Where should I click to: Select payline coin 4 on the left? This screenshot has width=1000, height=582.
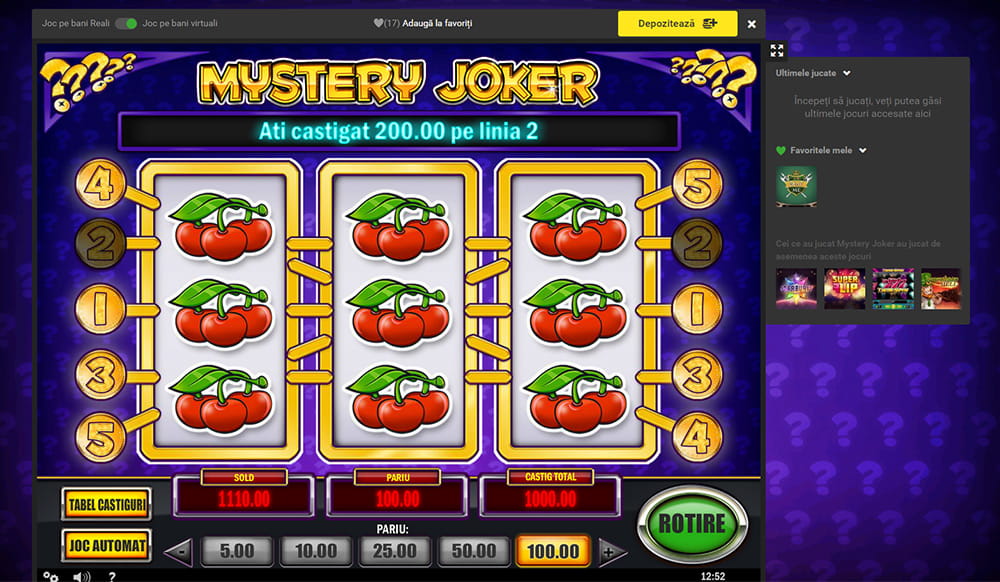pos(100,184)
